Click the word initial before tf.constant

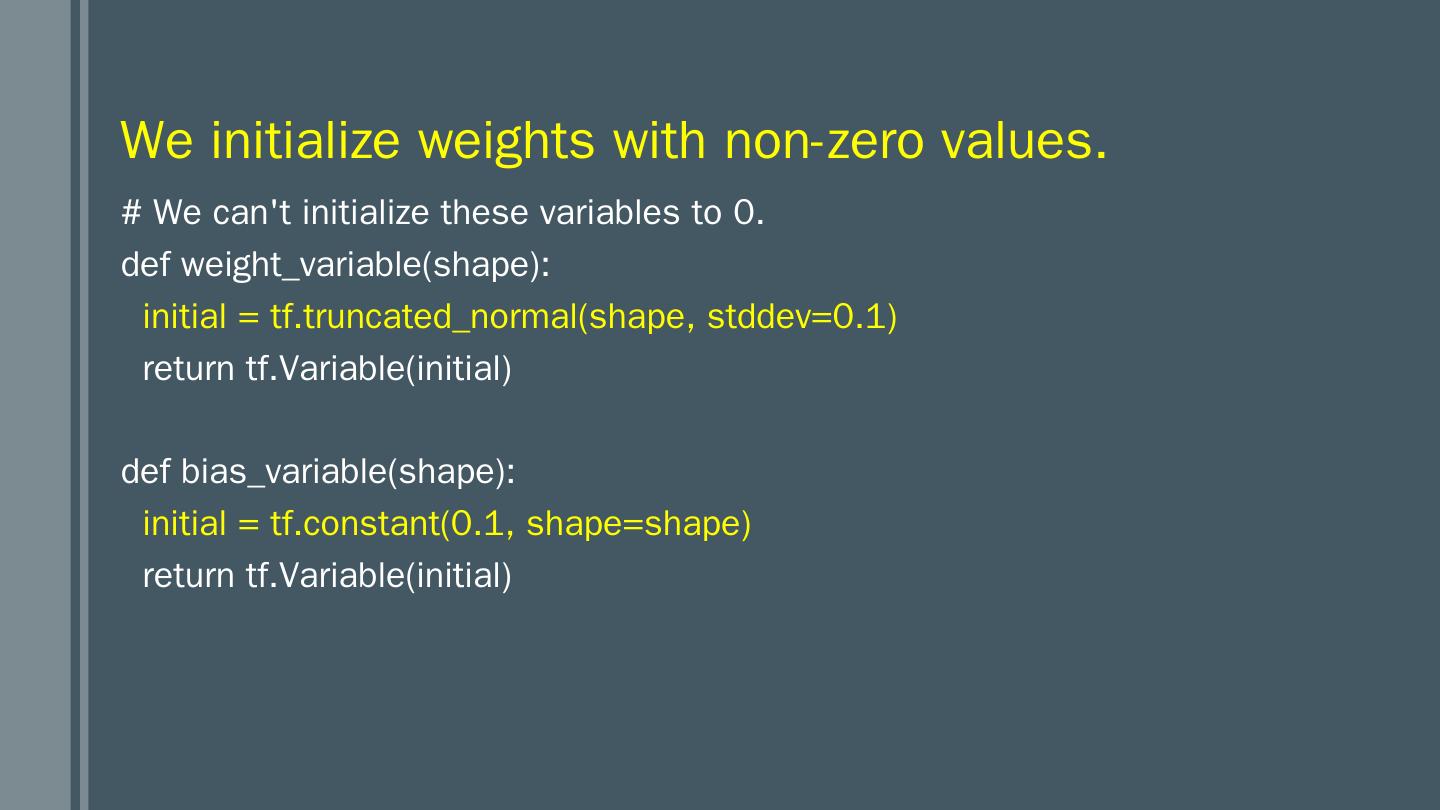point(185,523)
